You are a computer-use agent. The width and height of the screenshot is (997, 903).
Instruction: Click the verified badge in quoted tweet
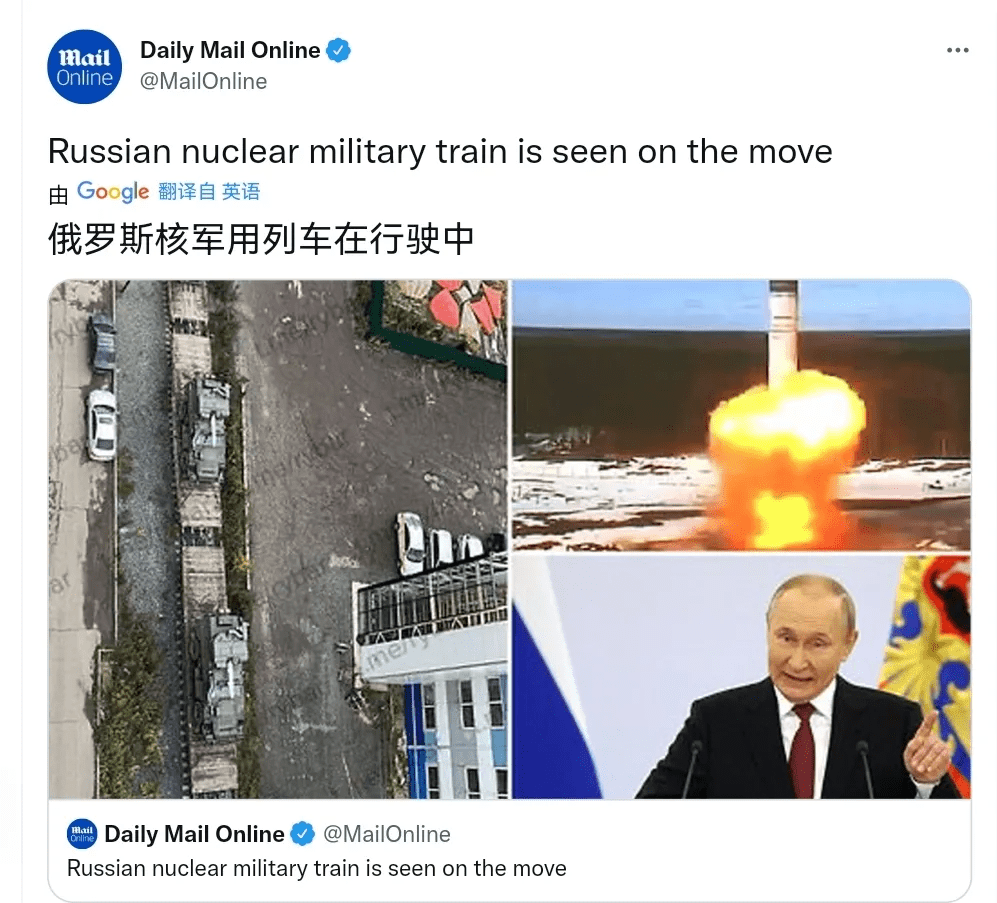pos(303,834)
